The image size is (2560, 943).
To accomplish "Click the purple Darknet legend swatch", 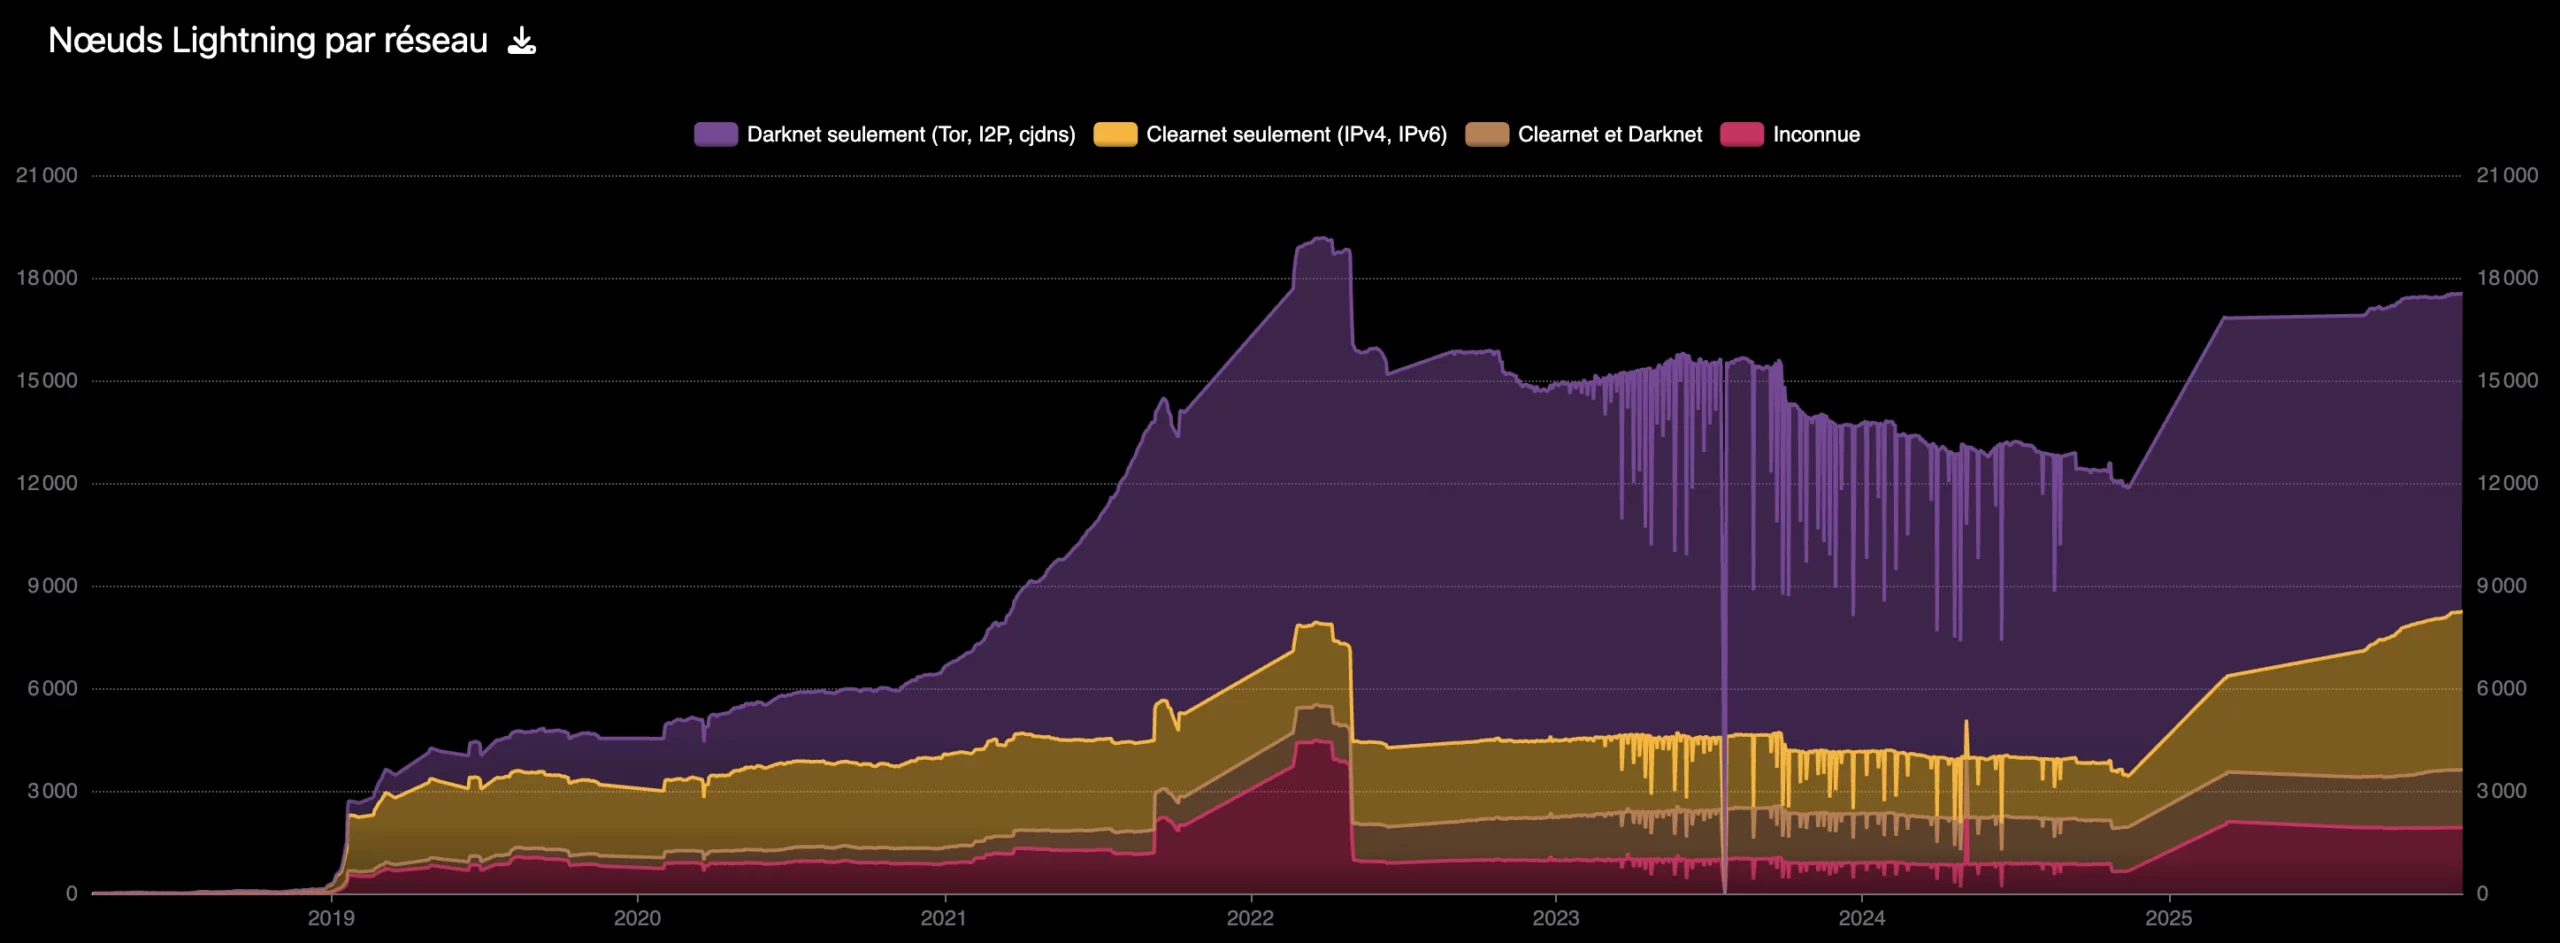I will point(715,135).
